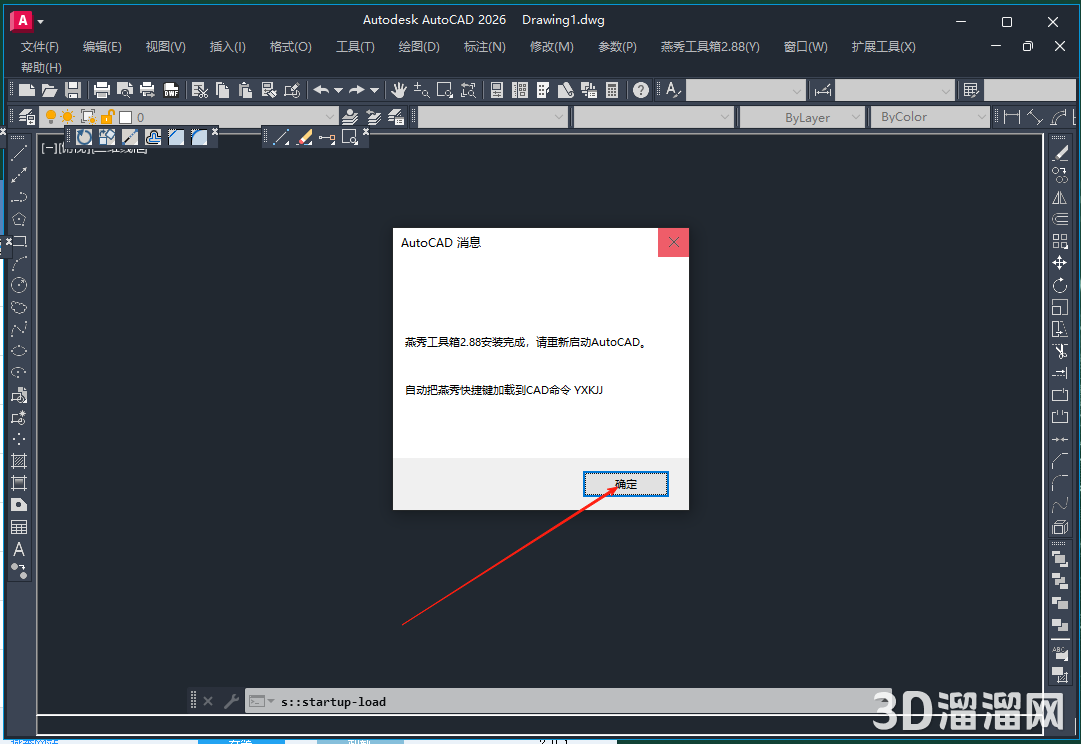Image resolution: width=1081 pixels, height=744 pixels.
Task: Select the Line drawing tool
Action: [20, 153]
